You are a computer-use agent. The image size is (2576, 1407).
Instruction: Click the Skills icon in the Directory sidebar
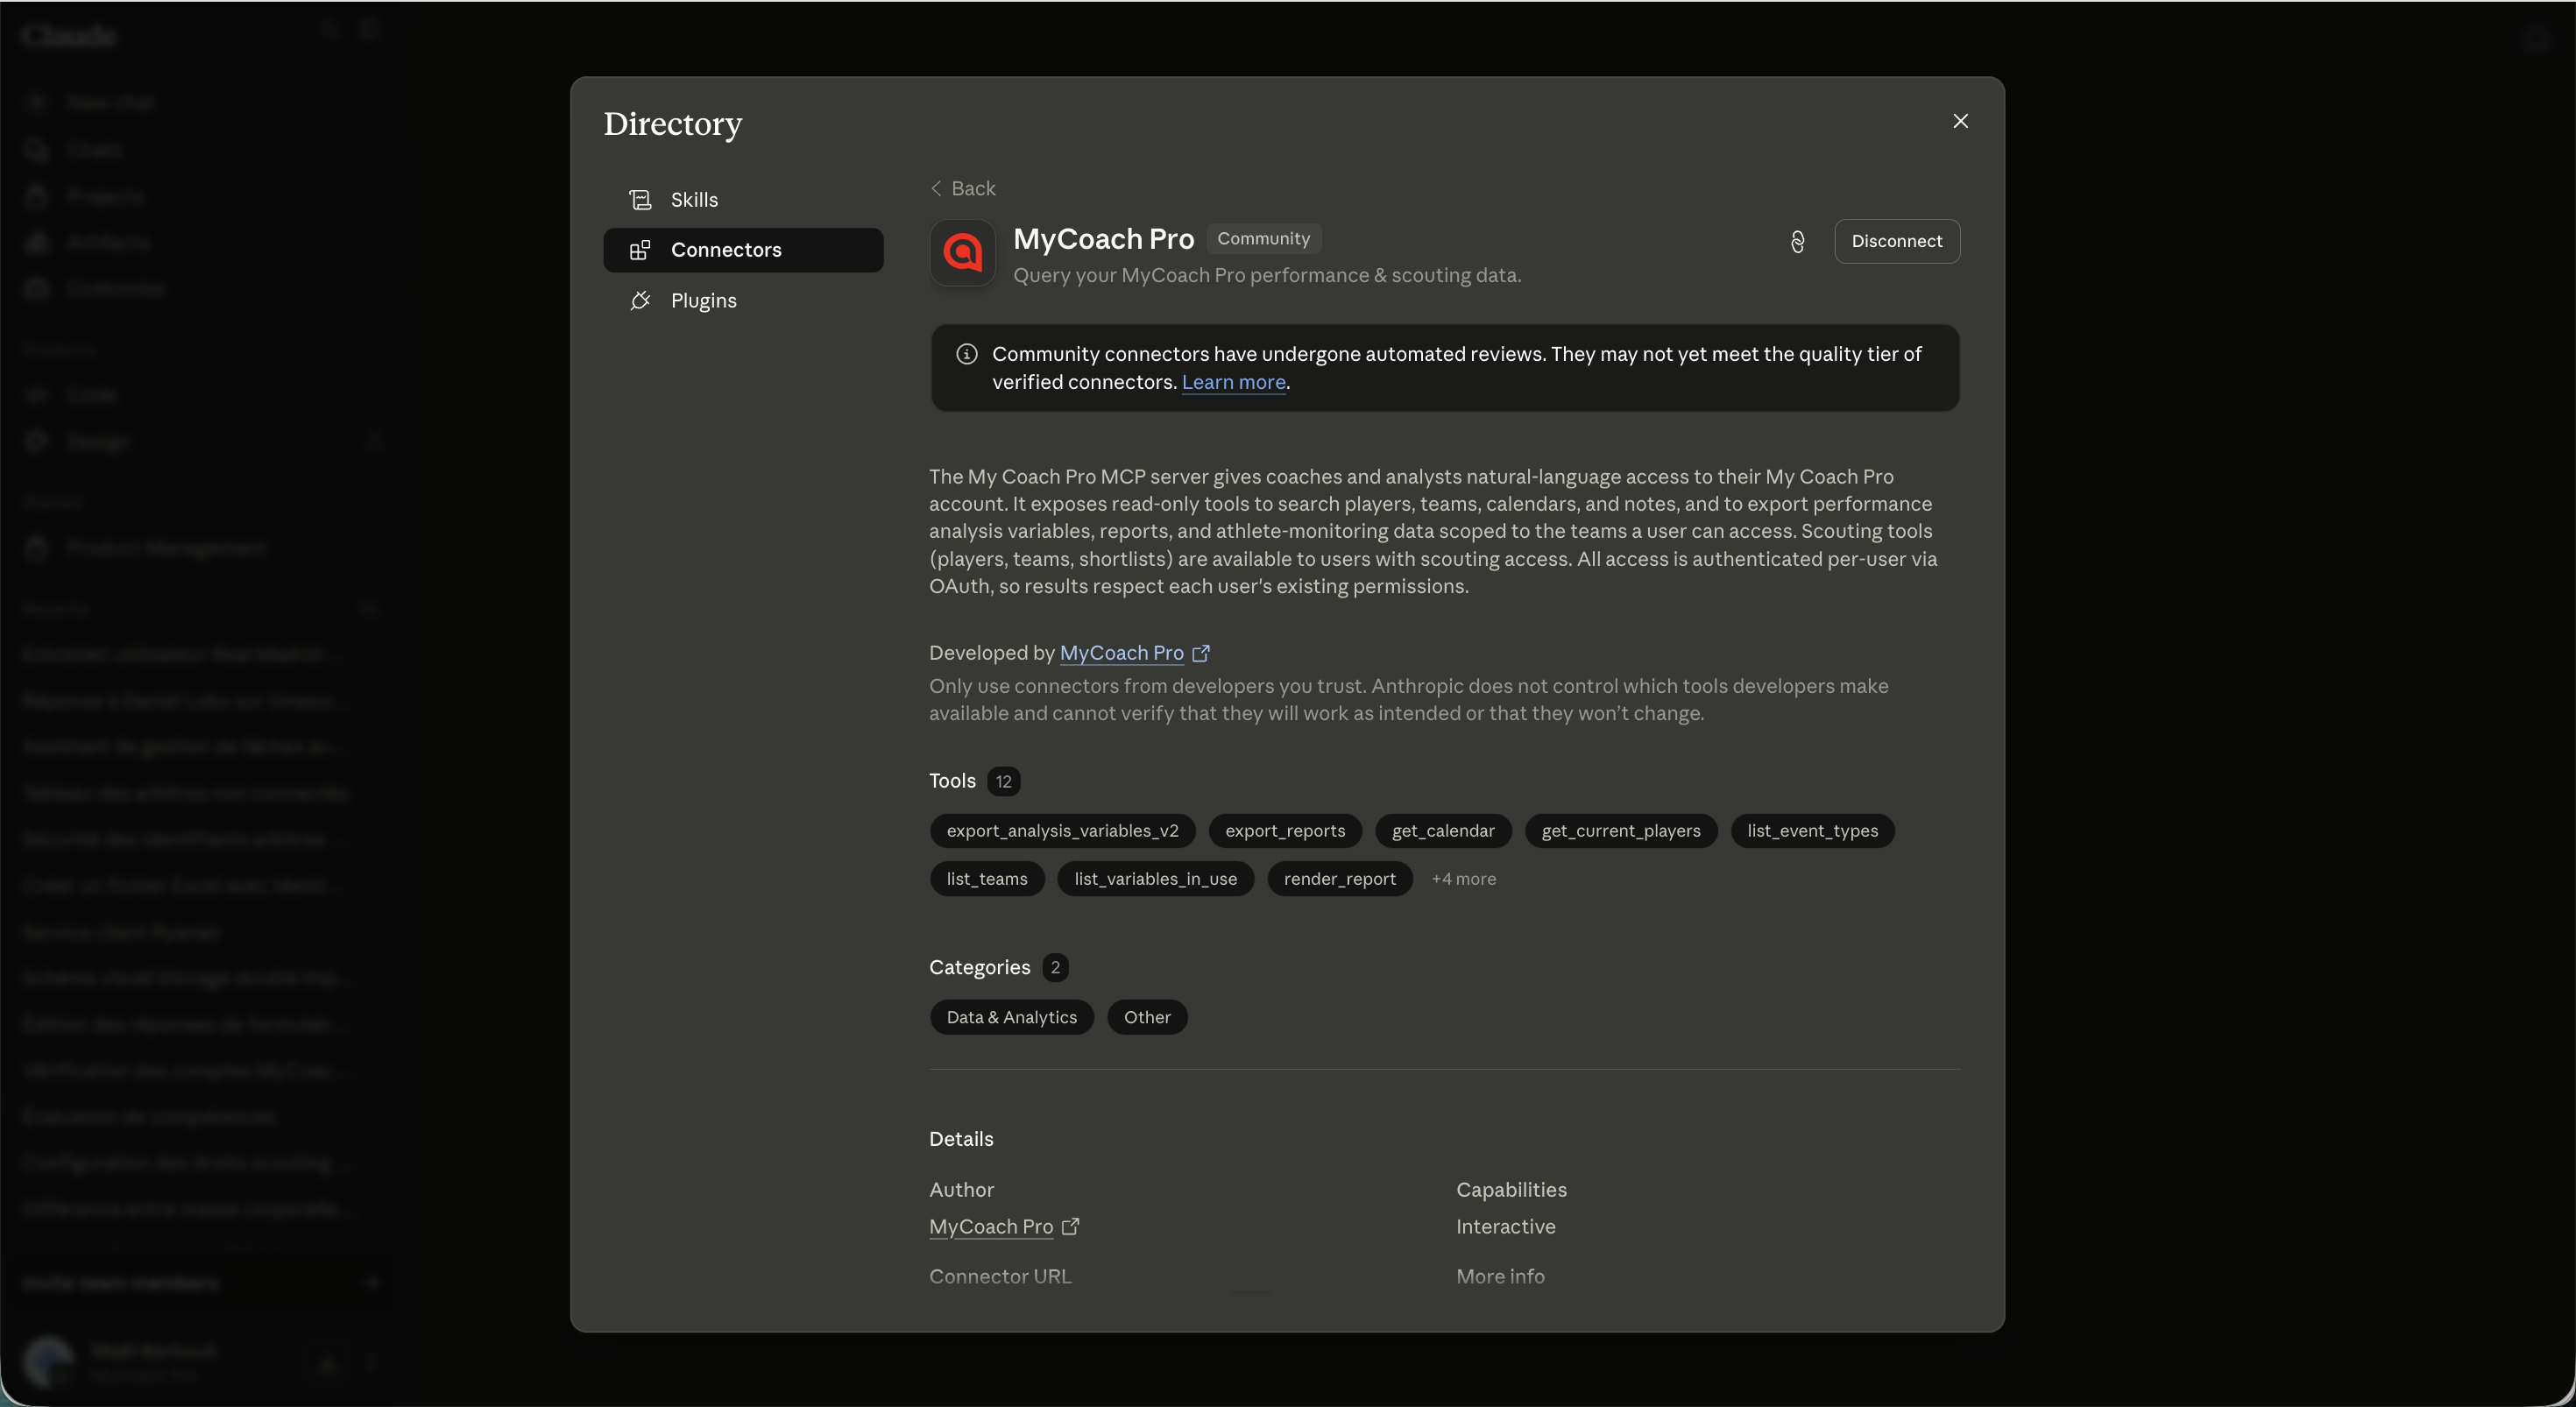click(x=640, y=200)
